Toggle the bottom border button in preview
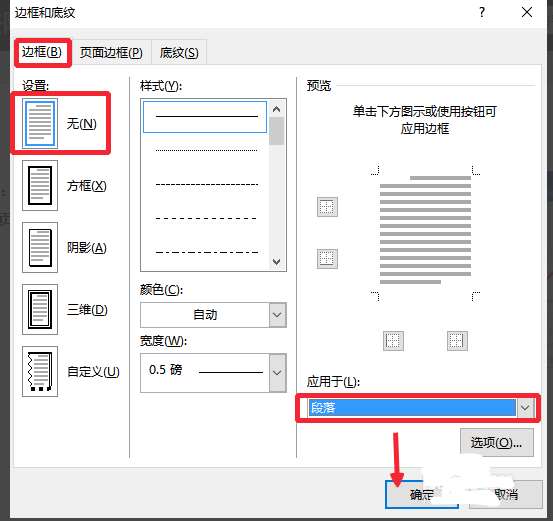This screenshot has height=521, width=553. [x=327, y=259]
